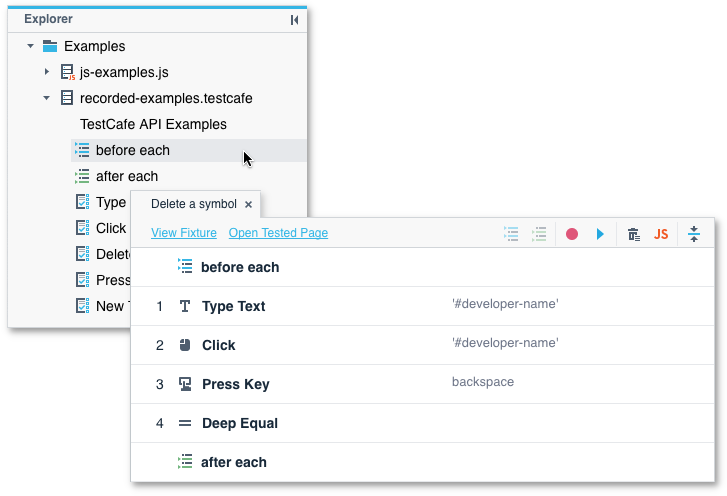Select action 4 Deep Equal

pos(422,423)
